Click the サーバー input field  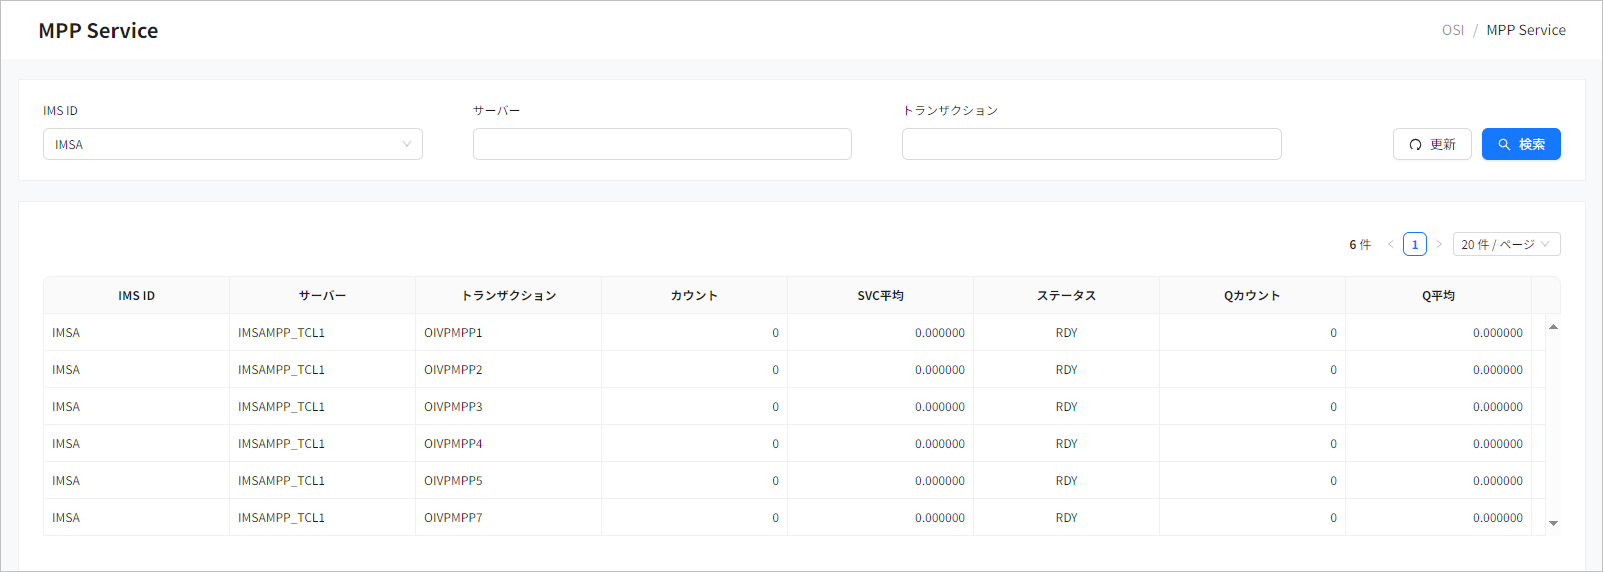(x=661, y=144)
